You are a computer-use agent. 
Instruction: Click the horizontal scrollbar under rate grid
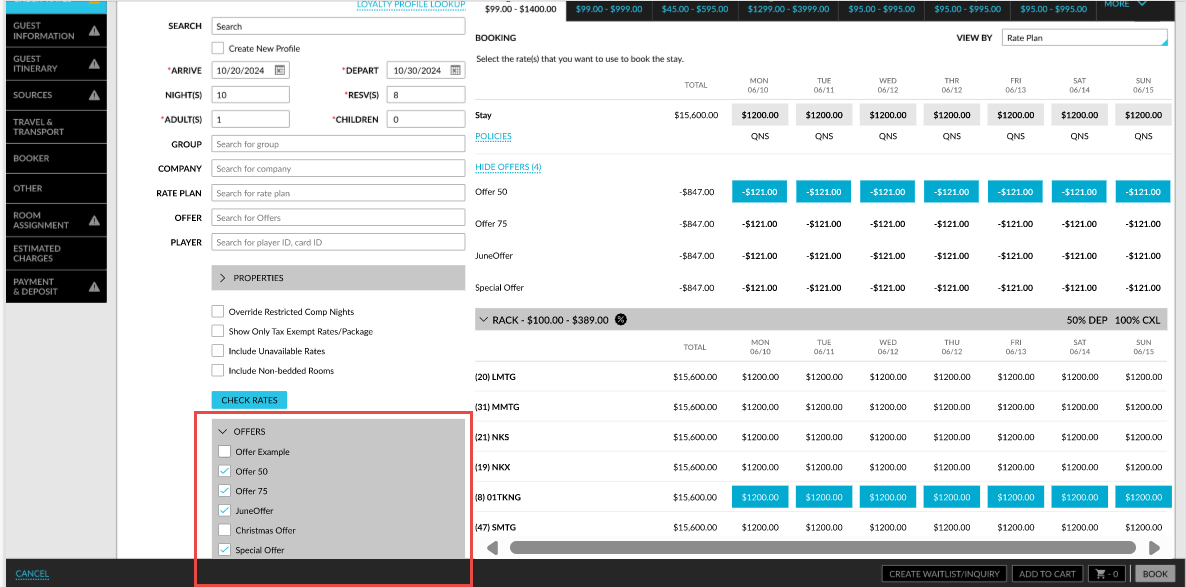point(823,548)
